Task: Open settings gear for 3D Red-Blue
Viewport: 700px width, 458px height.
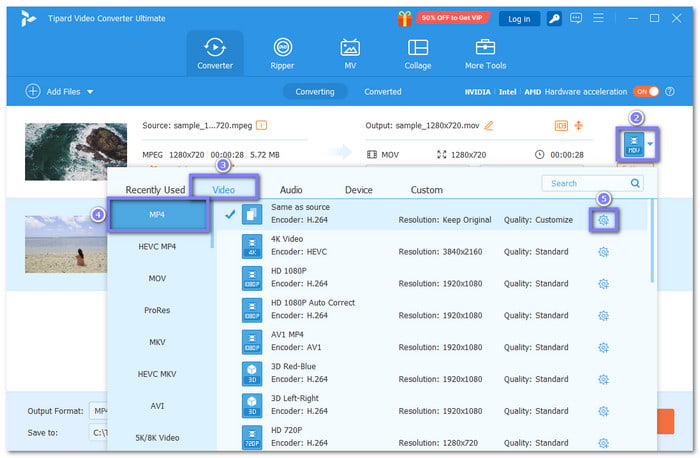Action: 603,379
